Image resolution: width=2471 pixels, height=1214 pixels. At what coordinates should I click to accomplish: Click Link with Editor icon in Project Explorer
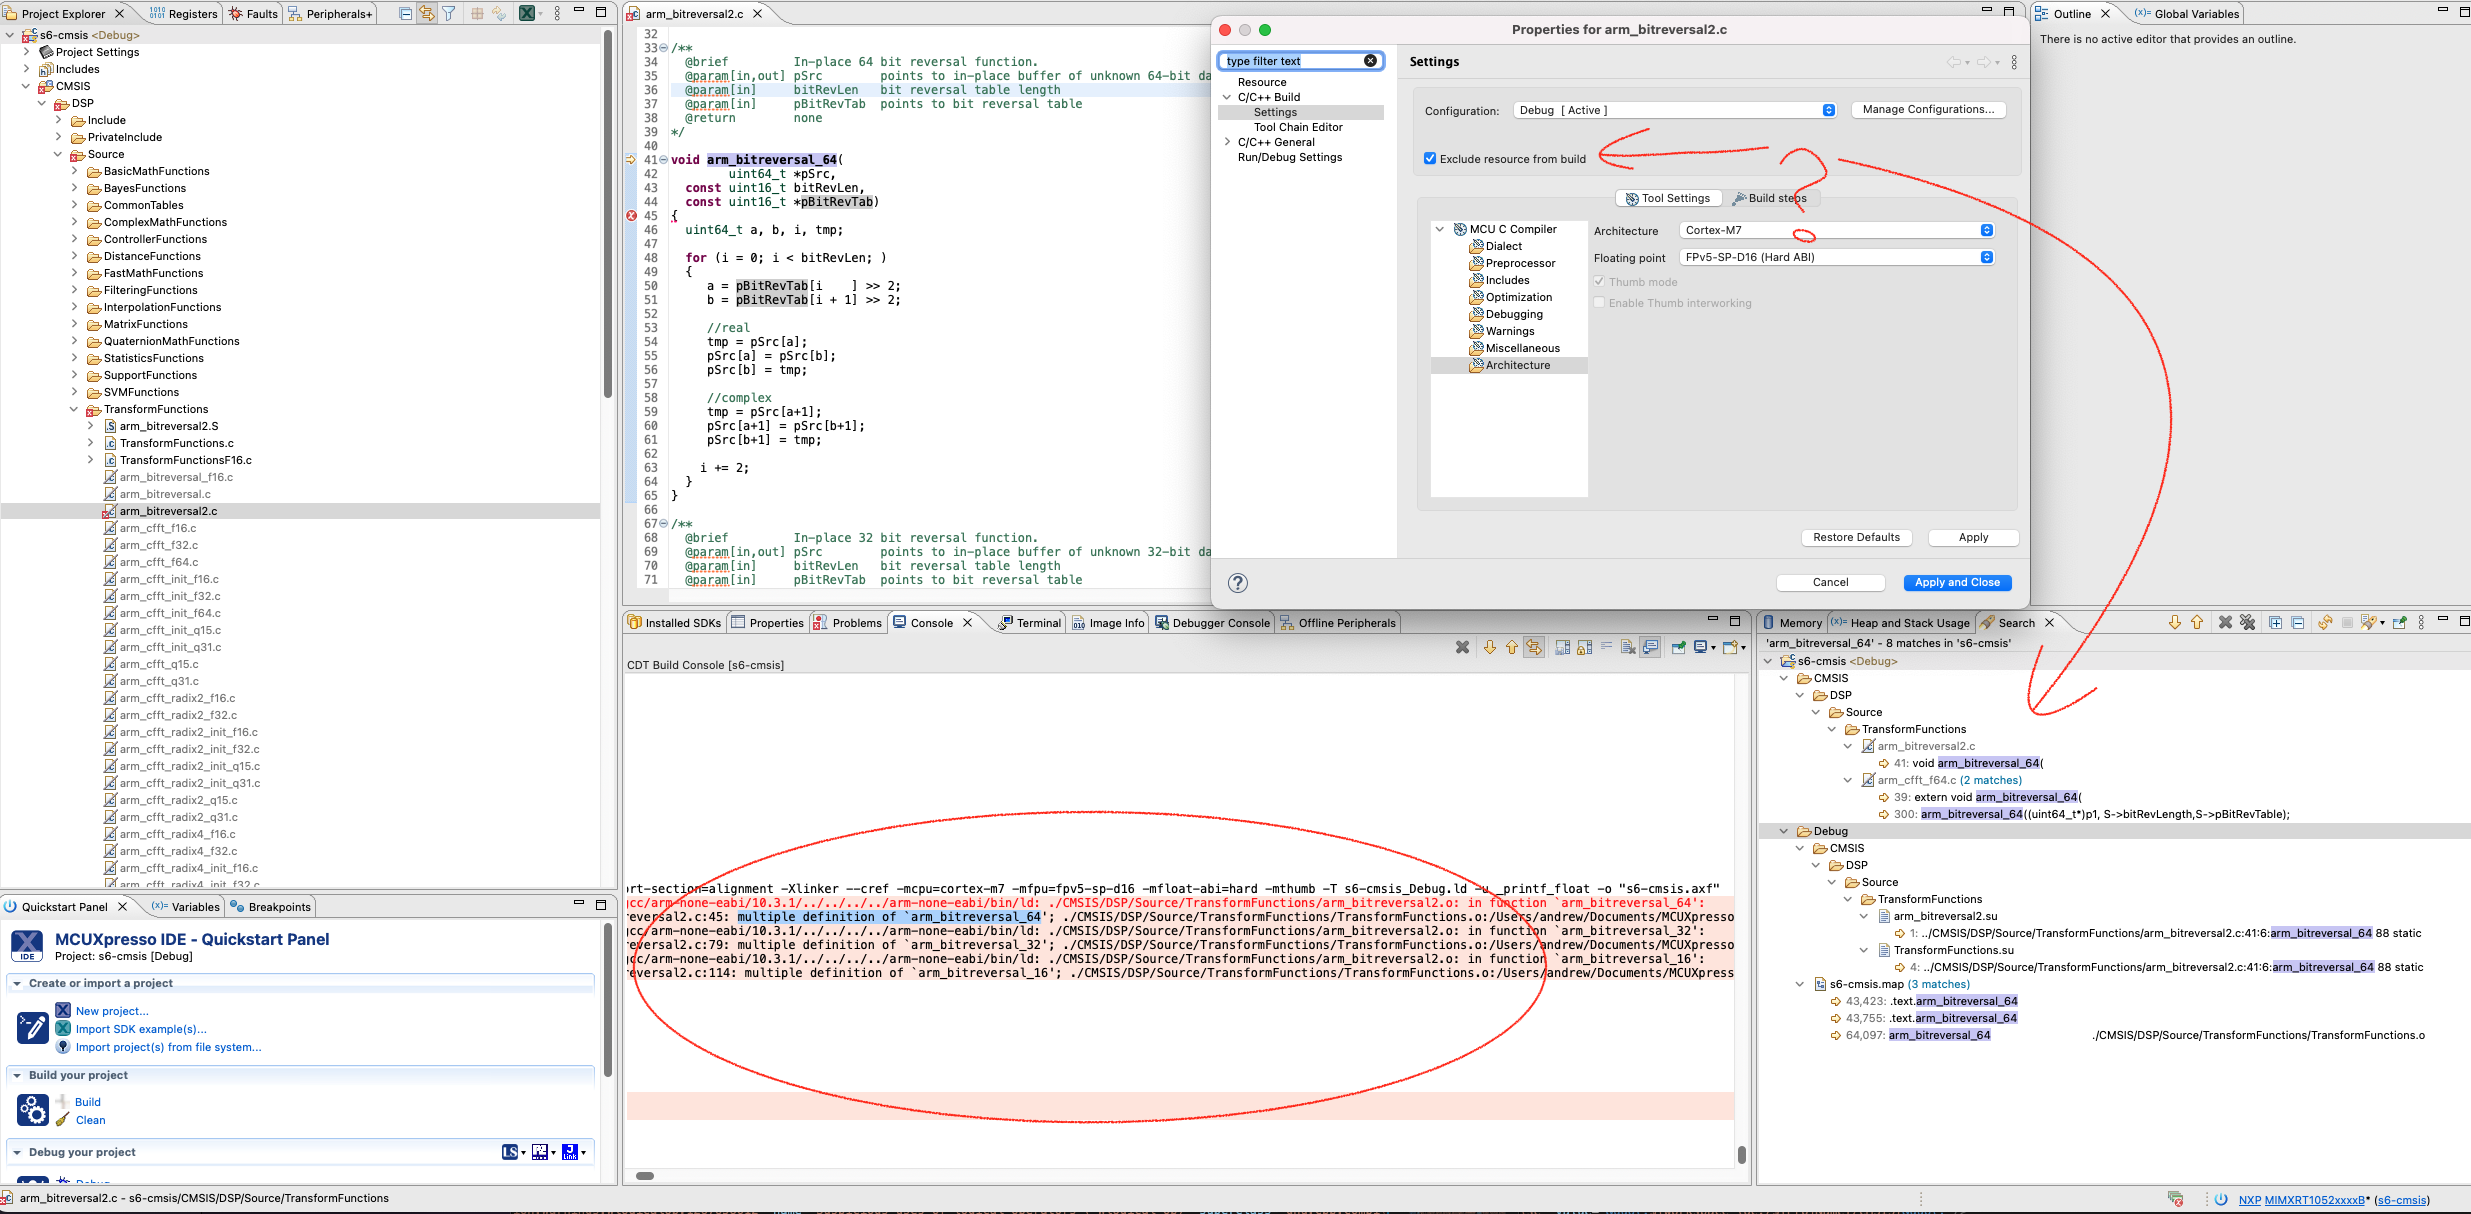point(427,13)
